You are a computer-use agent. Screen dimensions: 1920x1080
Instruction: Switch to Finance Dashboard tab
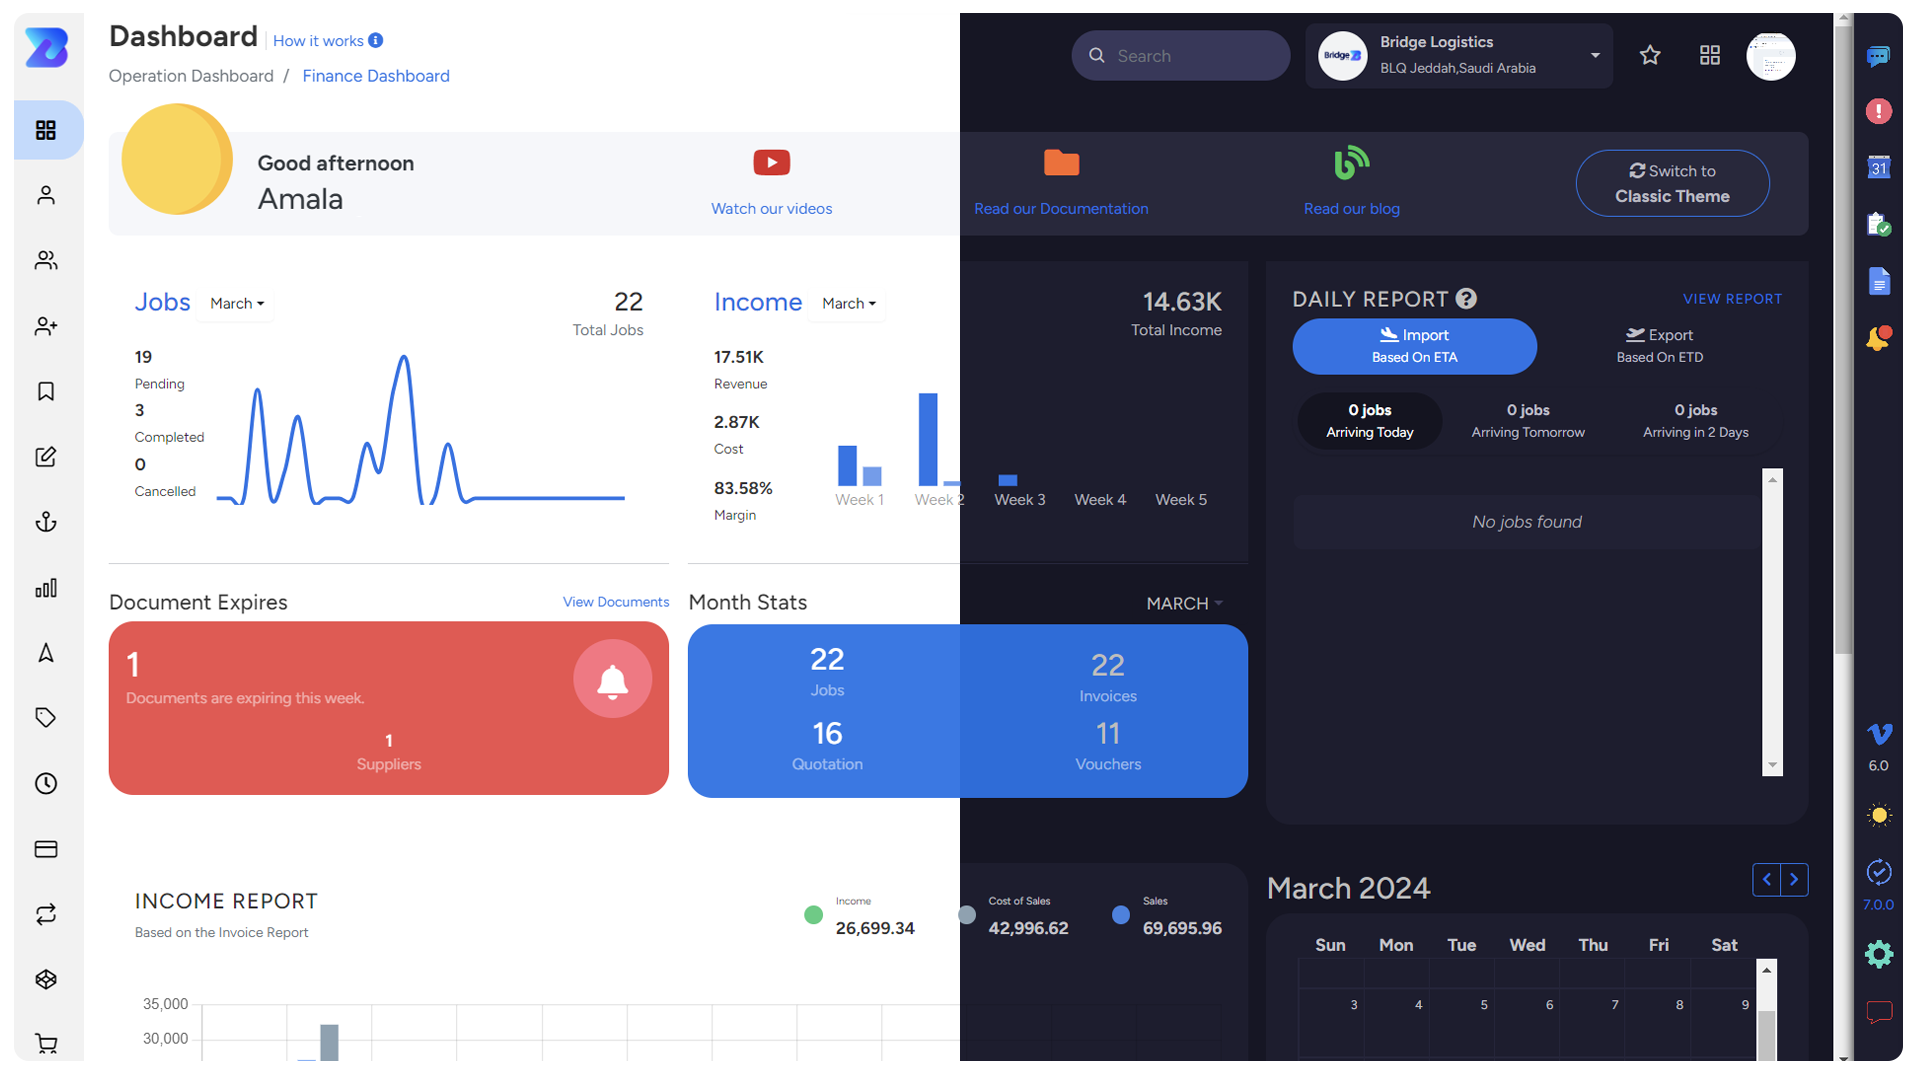click(x=376, y=76)
